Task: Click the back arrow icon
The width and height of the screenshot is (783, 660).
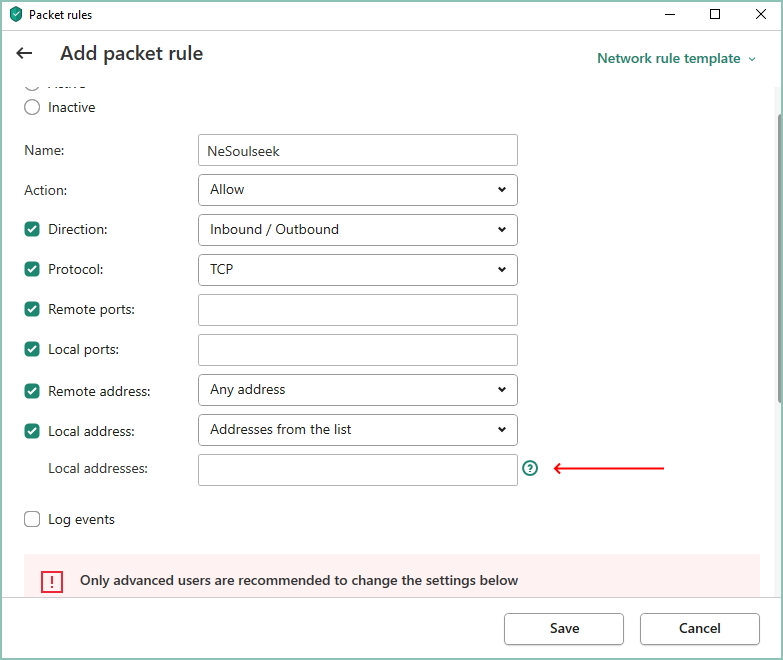Action: pyautogui.click(x=25, y=54)
